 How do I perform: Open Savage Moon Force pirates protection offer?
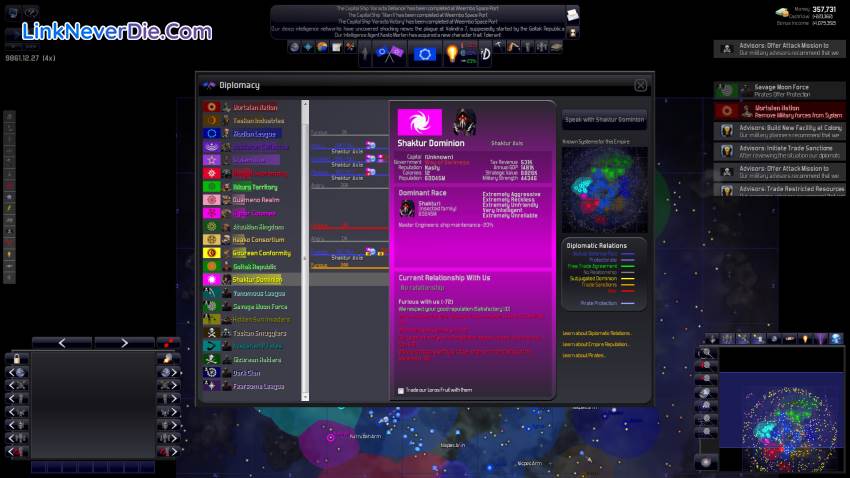(780, 91)
